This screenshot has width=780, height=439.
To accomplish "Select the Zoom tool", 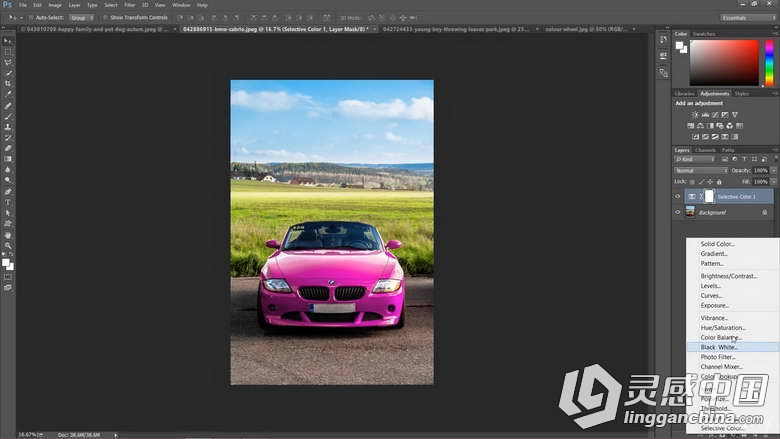I will [x=7, y=245].
